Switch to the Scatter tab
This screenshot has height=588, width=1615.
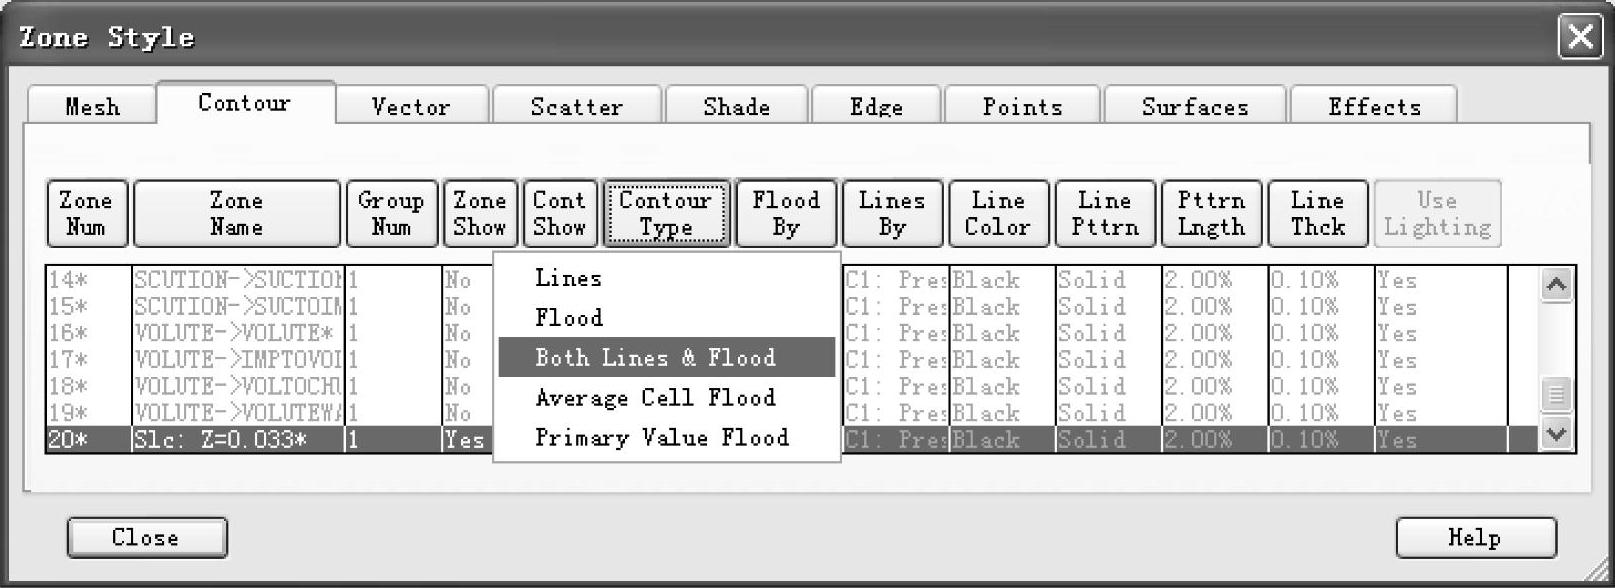pyautogui.click(x=576, y=106)
